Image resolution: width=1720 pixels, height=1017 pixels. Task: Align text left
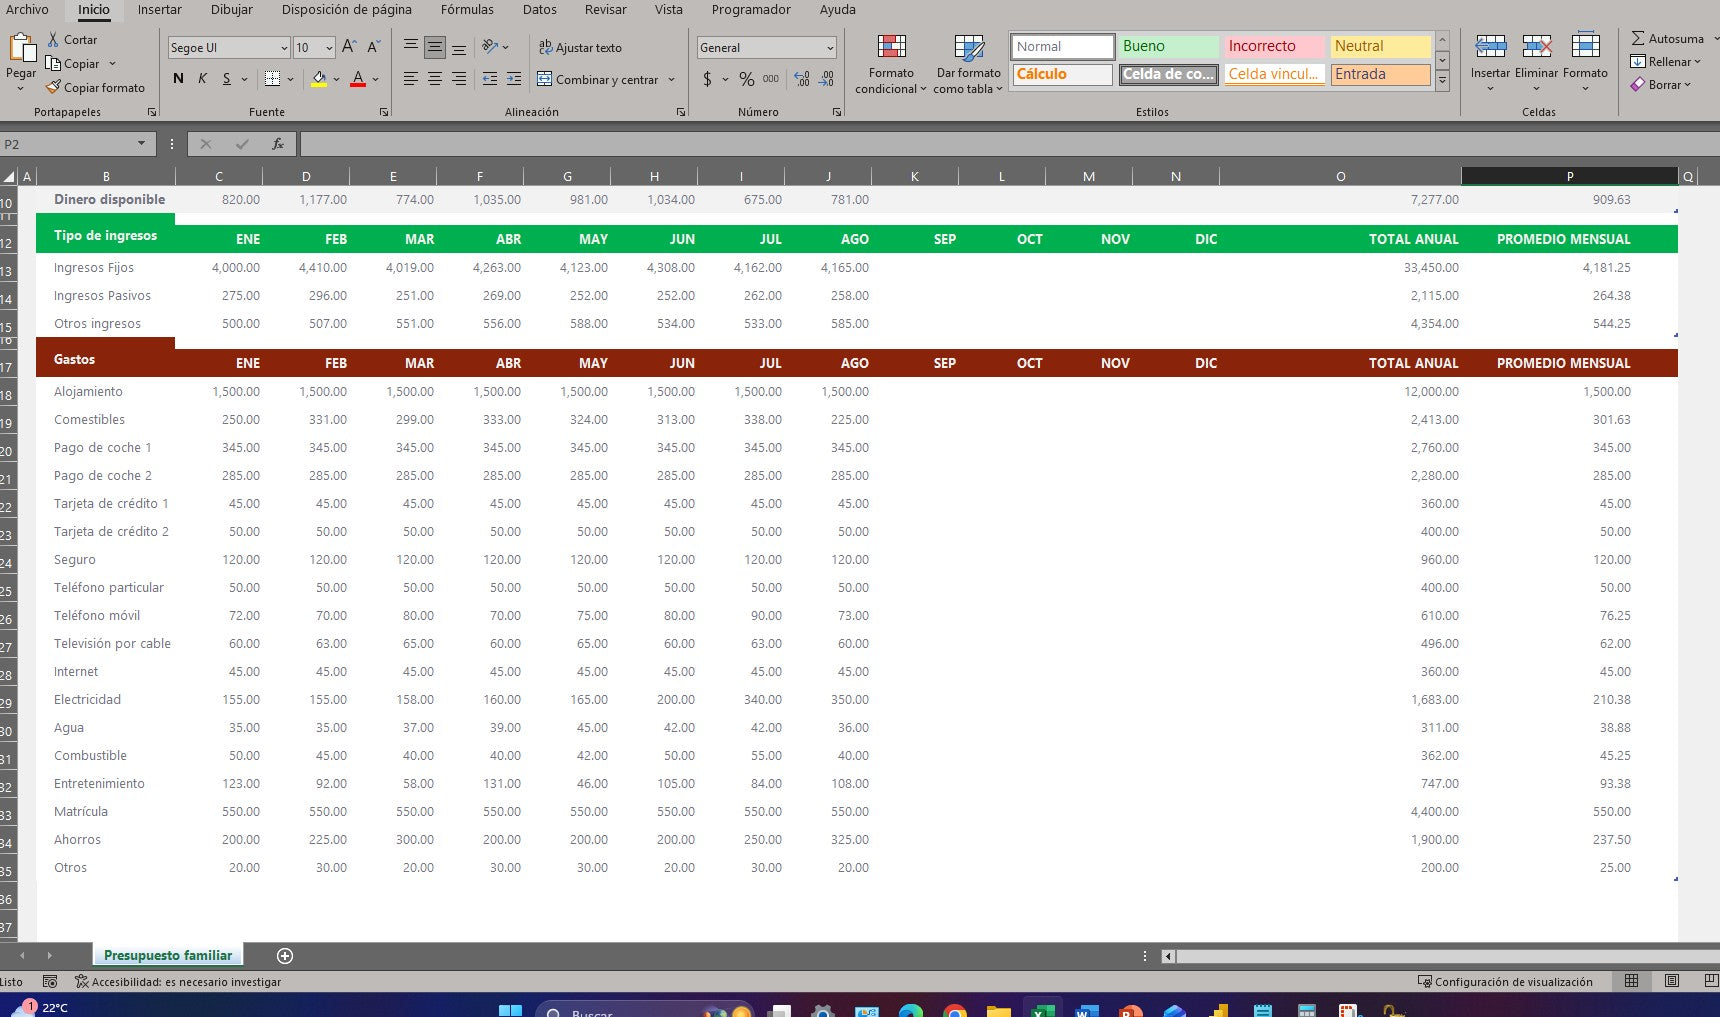[x=411, y=79]
